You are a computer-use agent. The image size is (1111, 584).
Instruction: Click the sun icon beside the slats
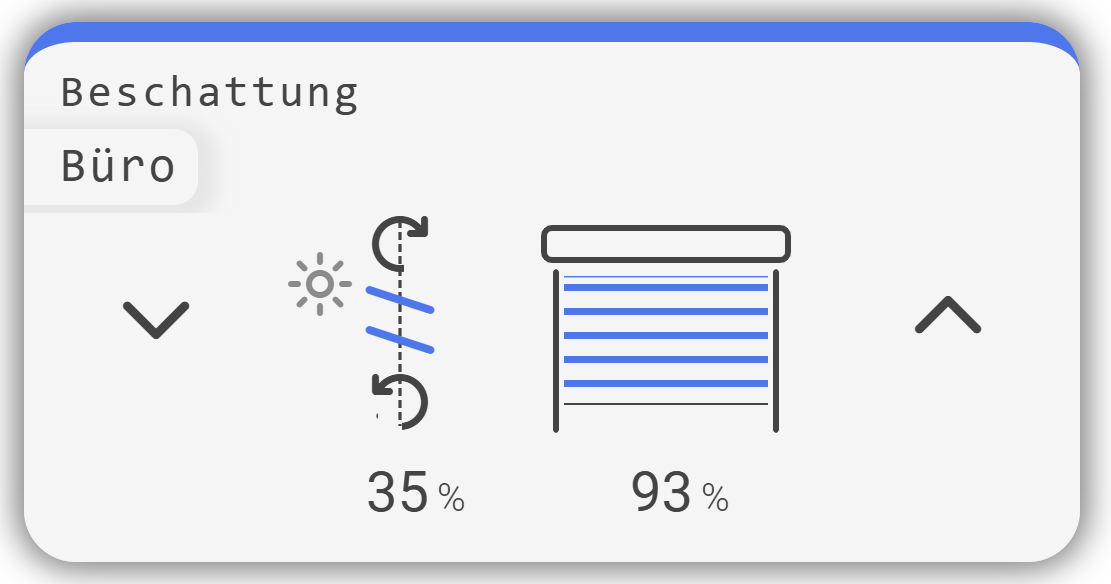(x=319, y=285)
